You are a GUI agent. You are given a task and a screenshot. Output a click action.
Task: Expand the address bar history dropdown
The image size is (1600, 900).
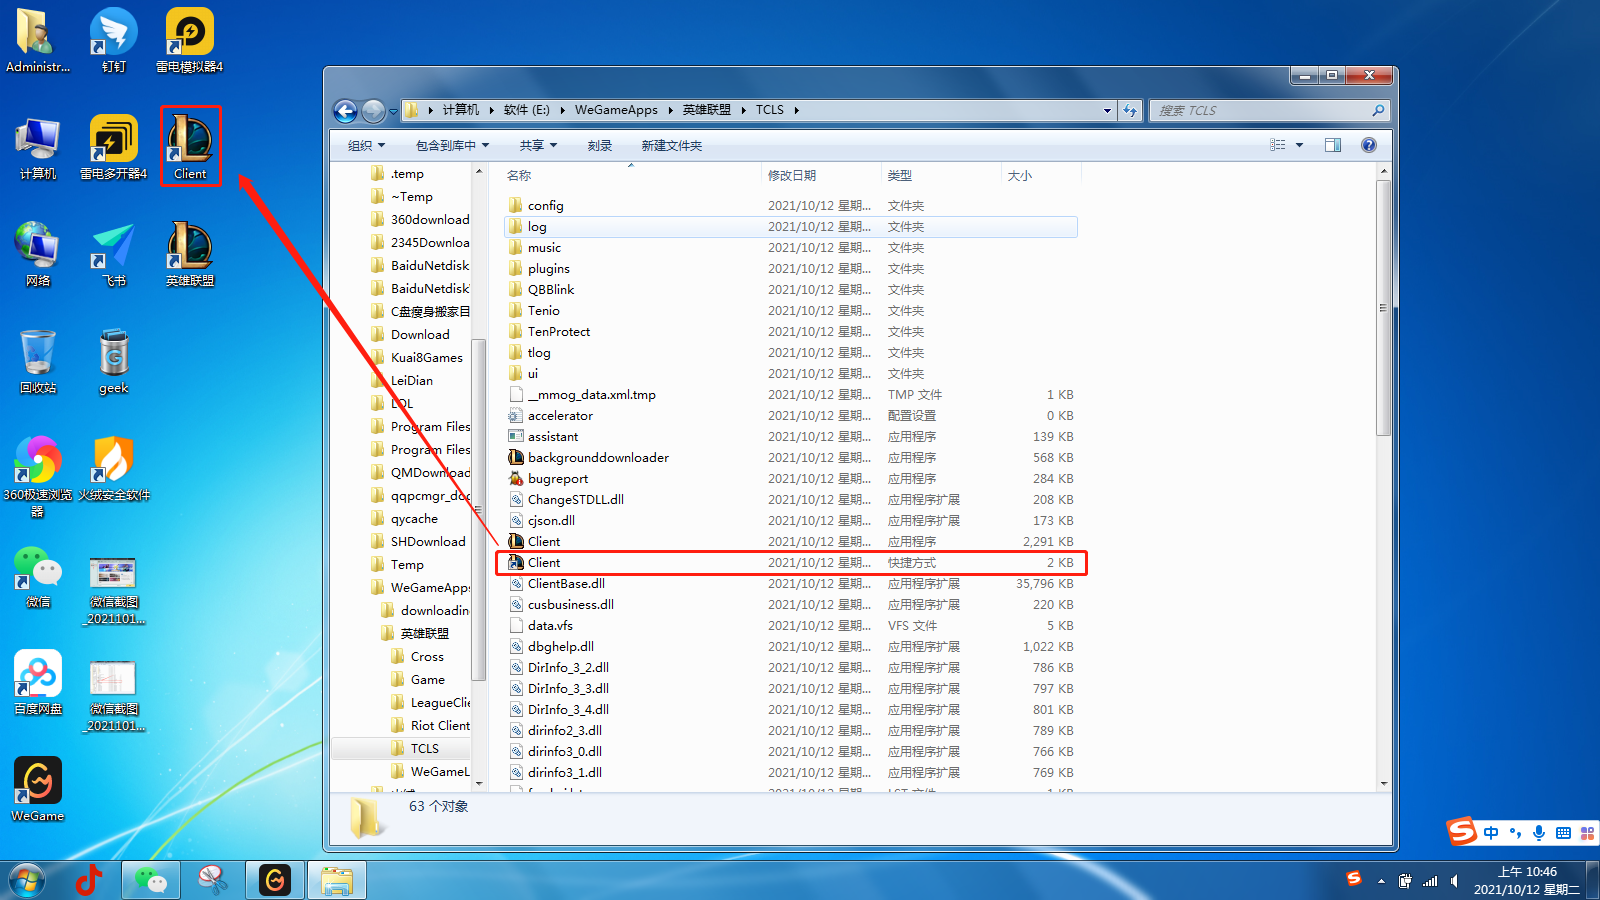(x=1107, y=111)
